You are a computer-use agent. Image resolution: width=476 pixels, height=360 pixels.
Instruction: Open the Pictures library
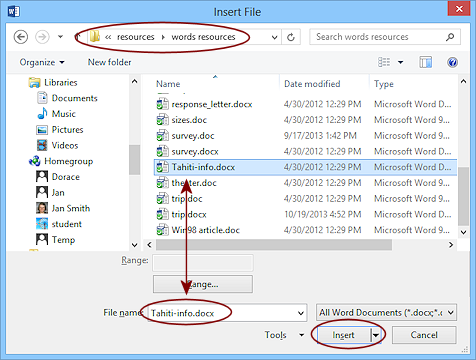pos(67,129)
